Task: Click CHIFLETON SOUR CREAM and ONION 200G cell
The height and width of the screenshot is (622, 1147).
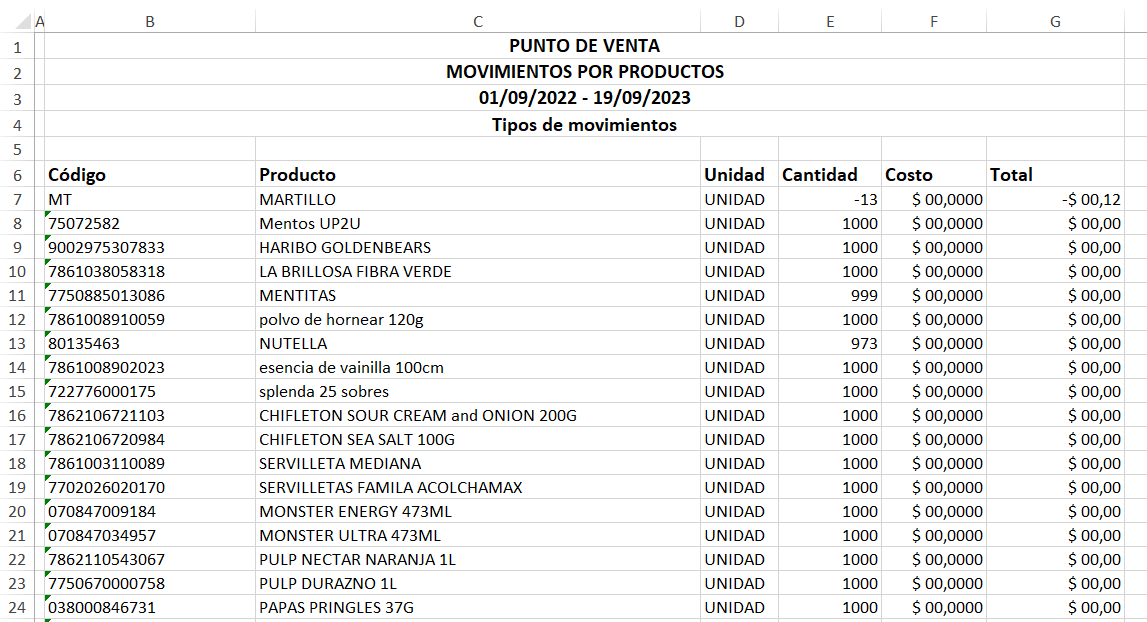Action: click(x=478, y=416)
